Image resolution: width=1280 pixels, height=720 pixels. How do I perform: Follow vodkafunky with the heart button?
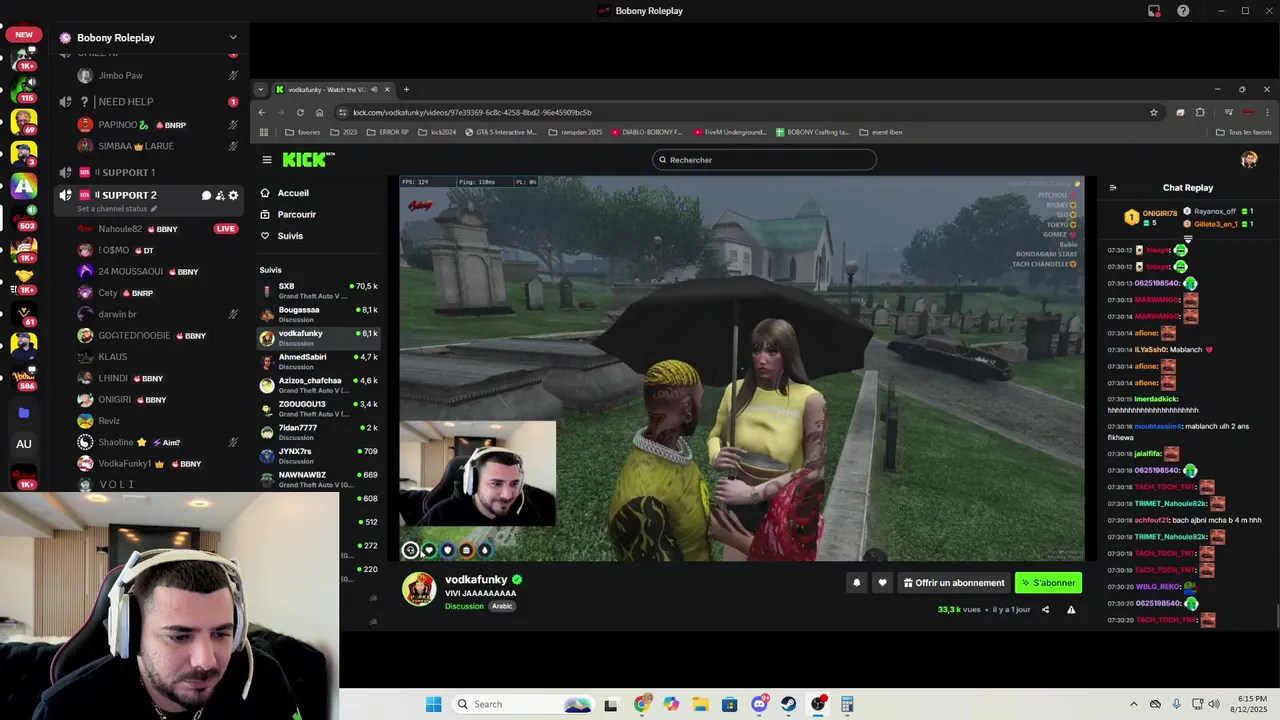click(882, 583)
